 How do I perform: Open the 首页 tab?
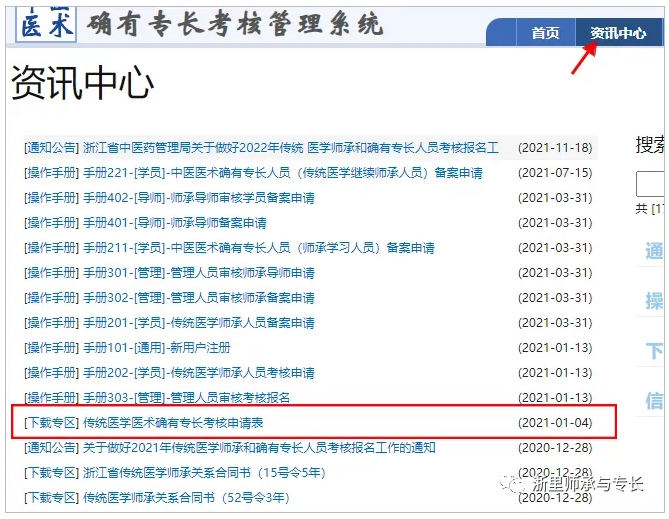[545, 33]
